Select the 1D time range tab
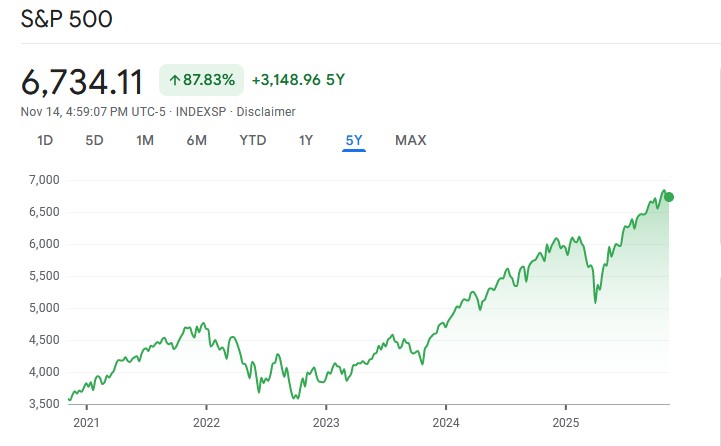The height and width of the screenshot is (446, 721). [x=45, y=140]
